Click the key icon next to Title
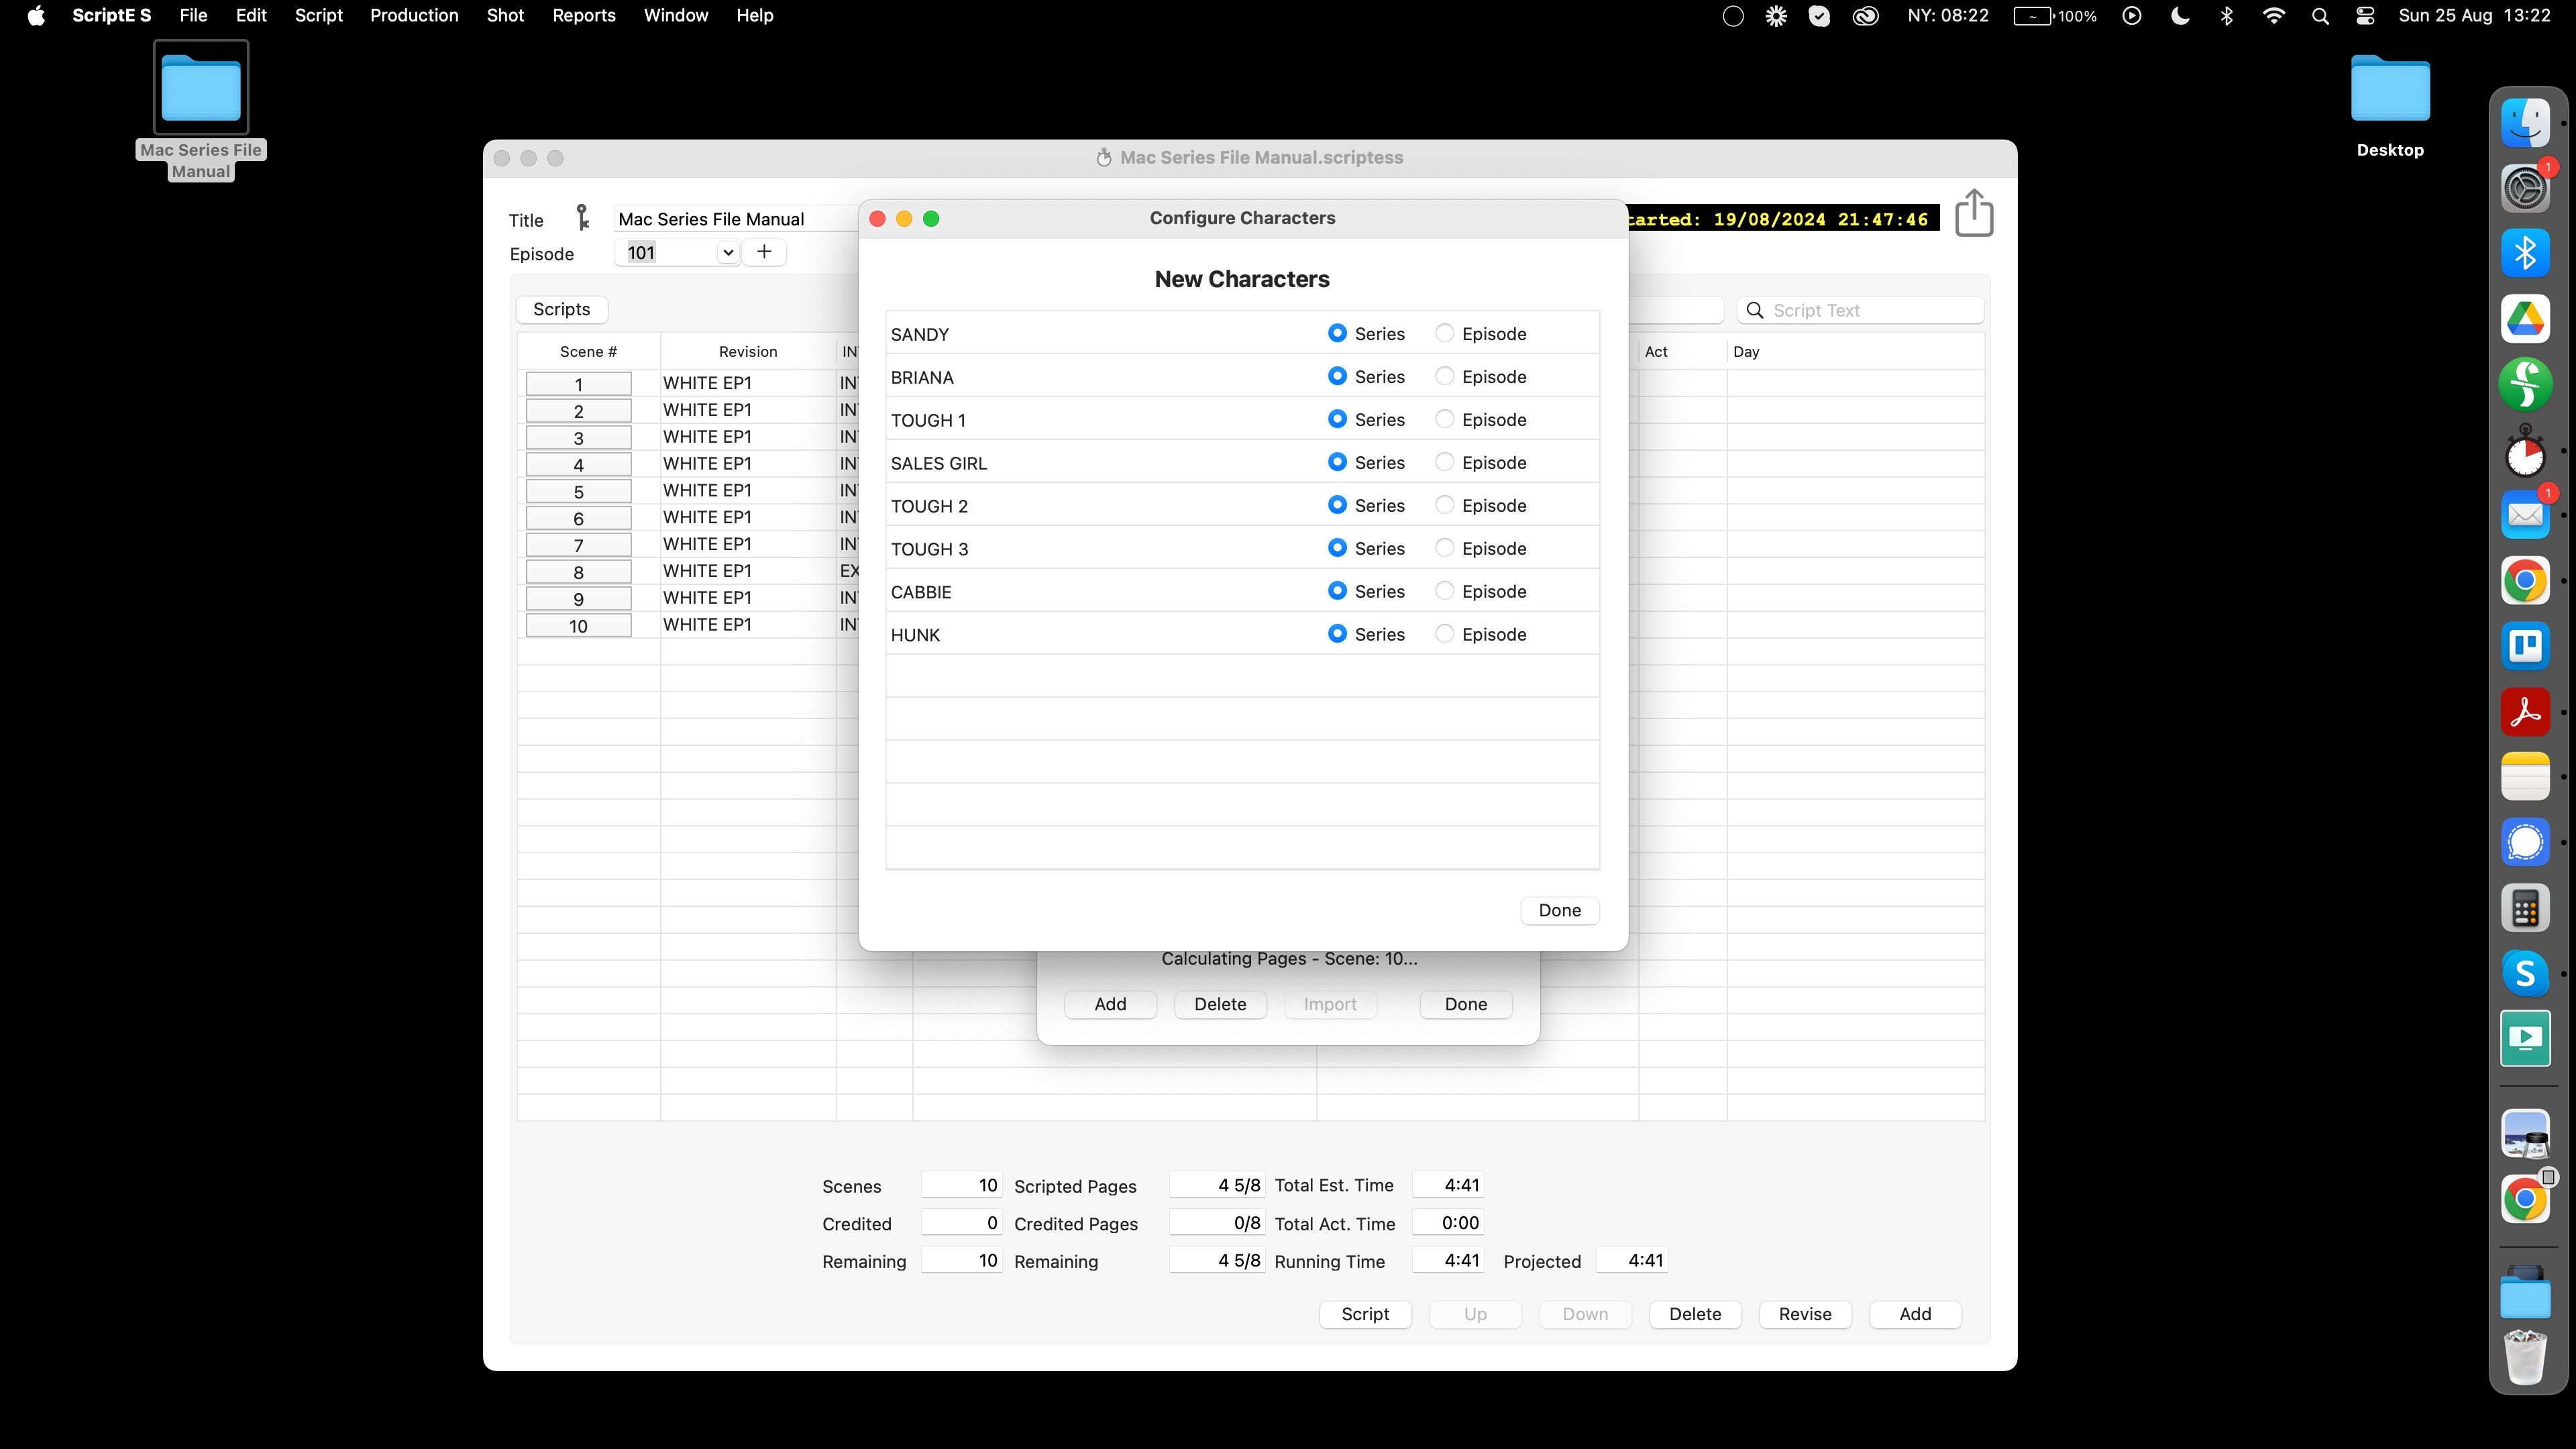 [582, 218]
